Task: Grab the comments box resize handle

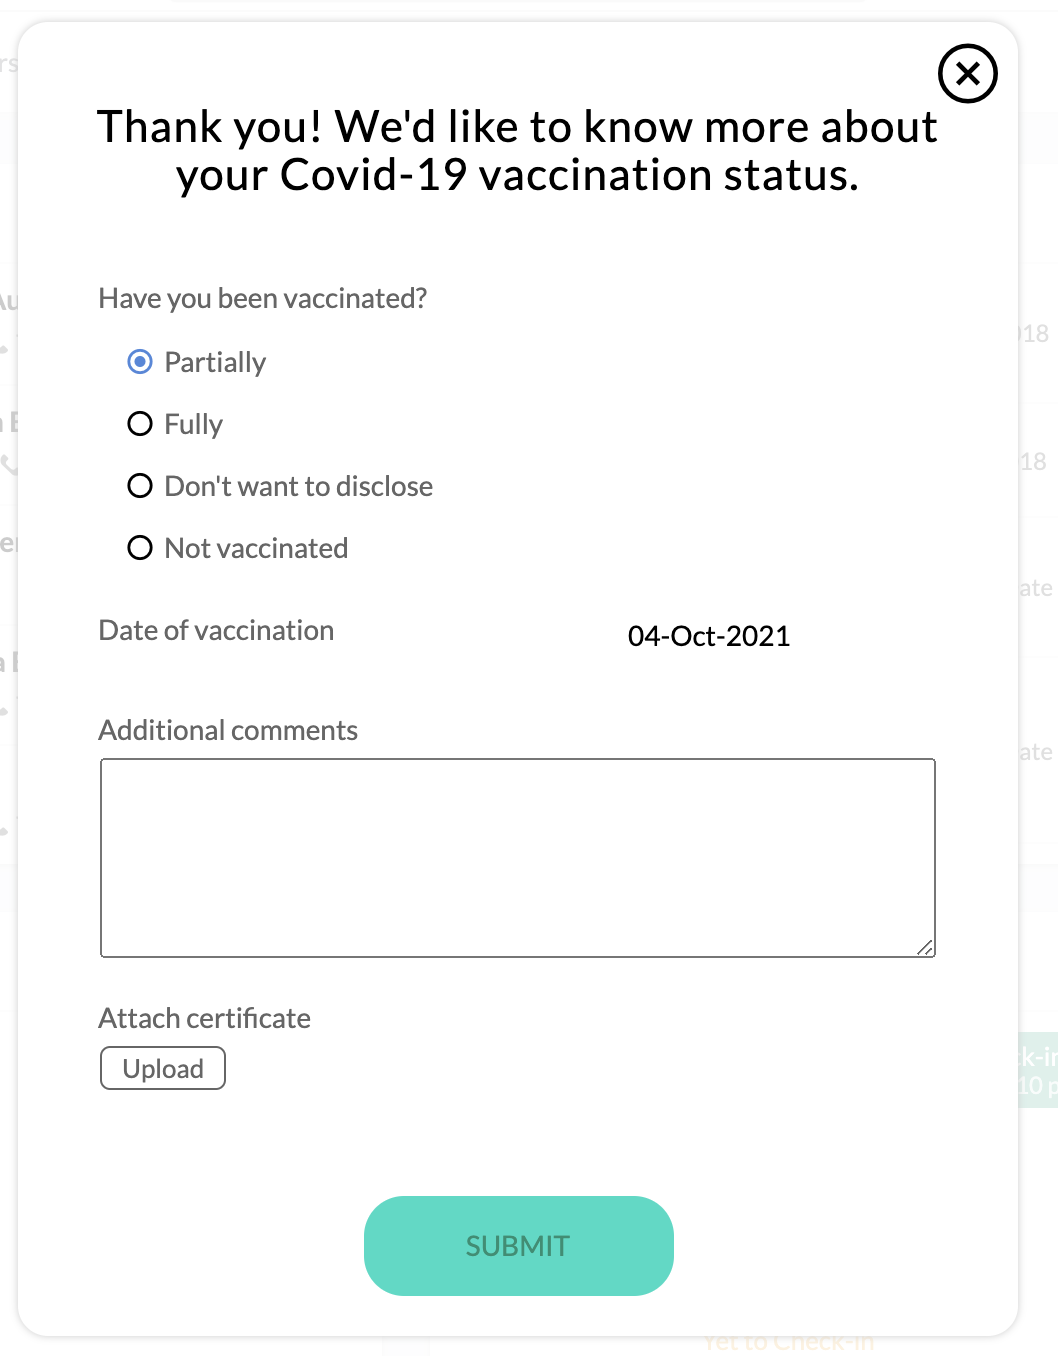Action: (x=926, y=946)
